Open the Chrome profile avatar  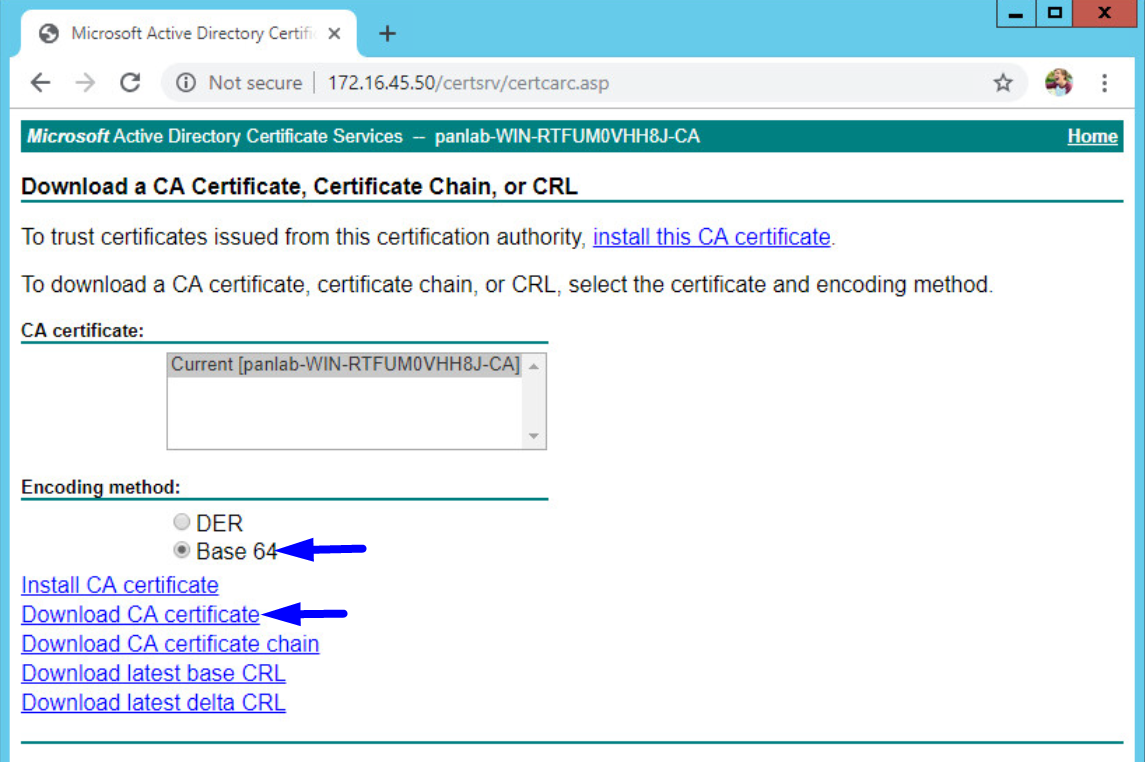[1060, 83]
